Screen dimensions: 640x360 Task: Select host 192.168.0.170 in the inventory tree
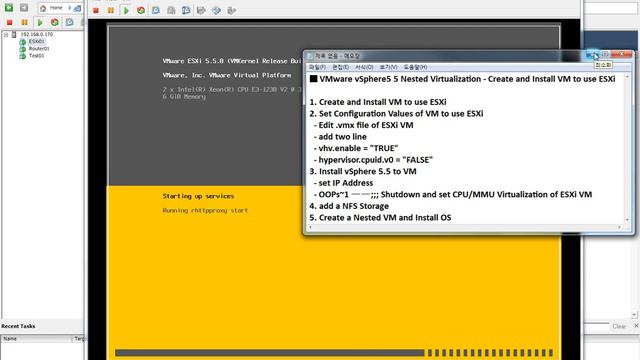pyautogui.click(x=37, y=34)
